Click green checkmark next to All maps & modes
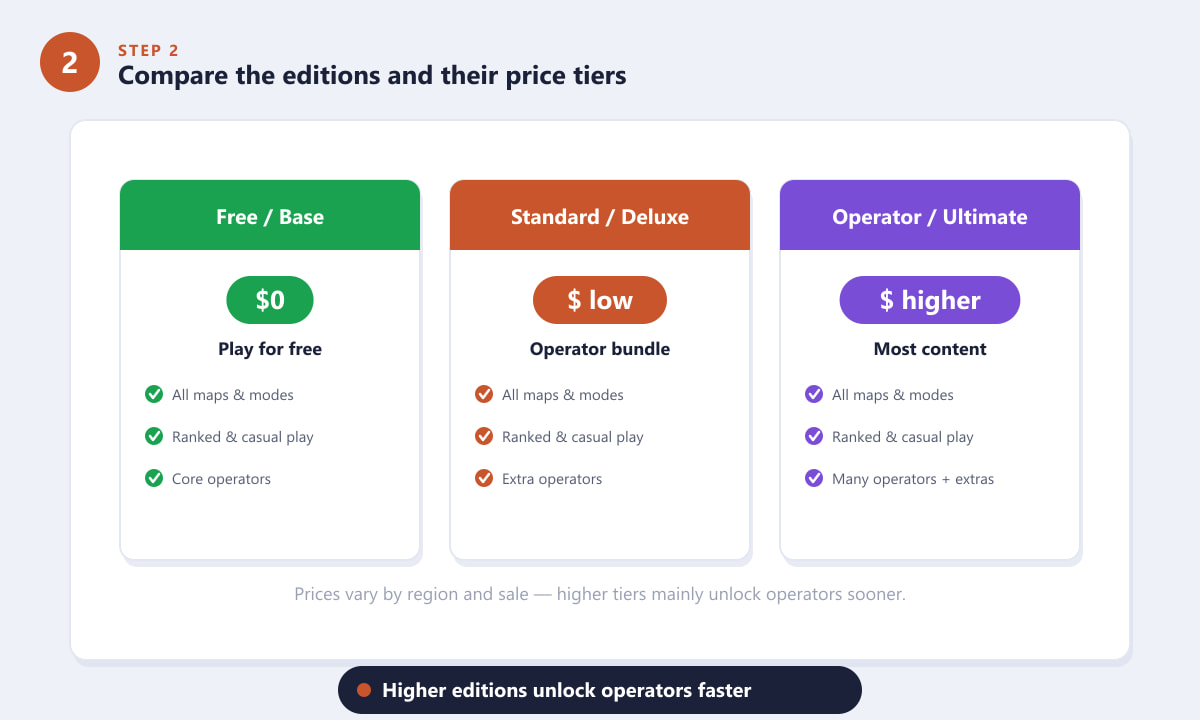1200x720 pixels. tap(154, 394)
